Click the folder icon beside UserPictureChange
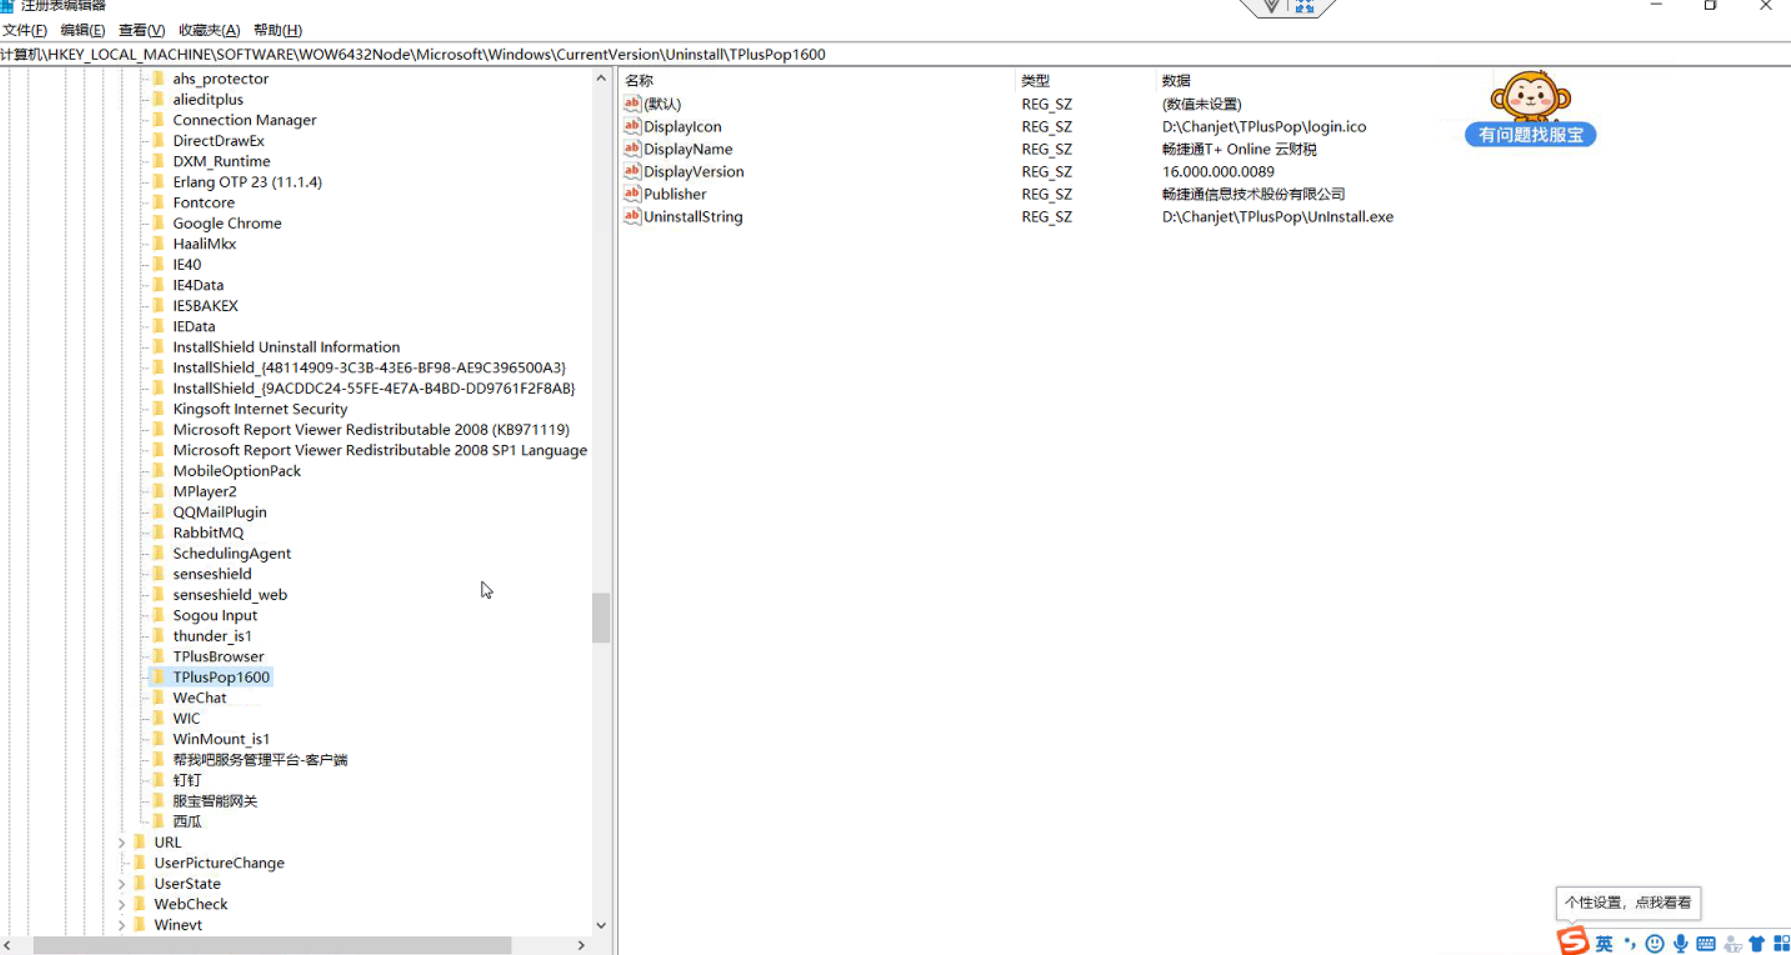Image resolution: width=1791 pixels, height=955 pixels. (139, 862)
